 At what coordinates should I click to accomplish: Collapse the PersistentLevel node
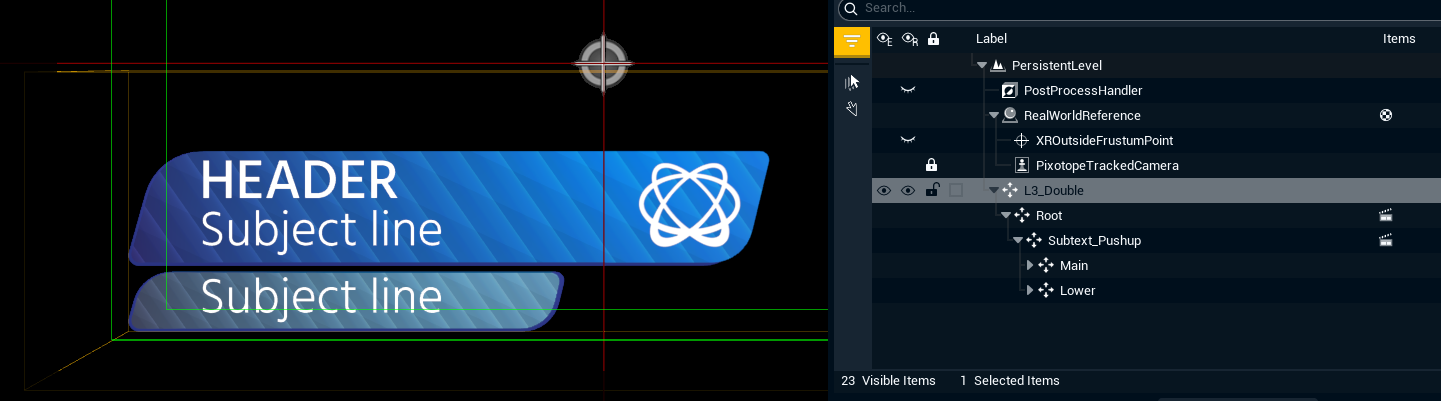pos(982,66)
